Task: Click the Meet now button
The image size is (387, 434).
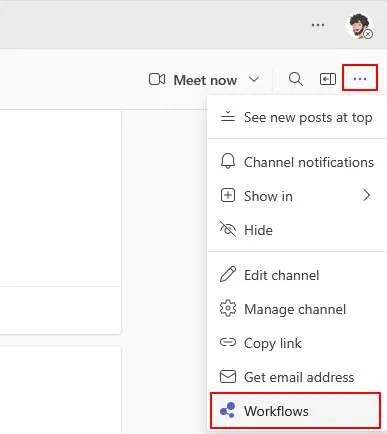Action: coord(193,80)
